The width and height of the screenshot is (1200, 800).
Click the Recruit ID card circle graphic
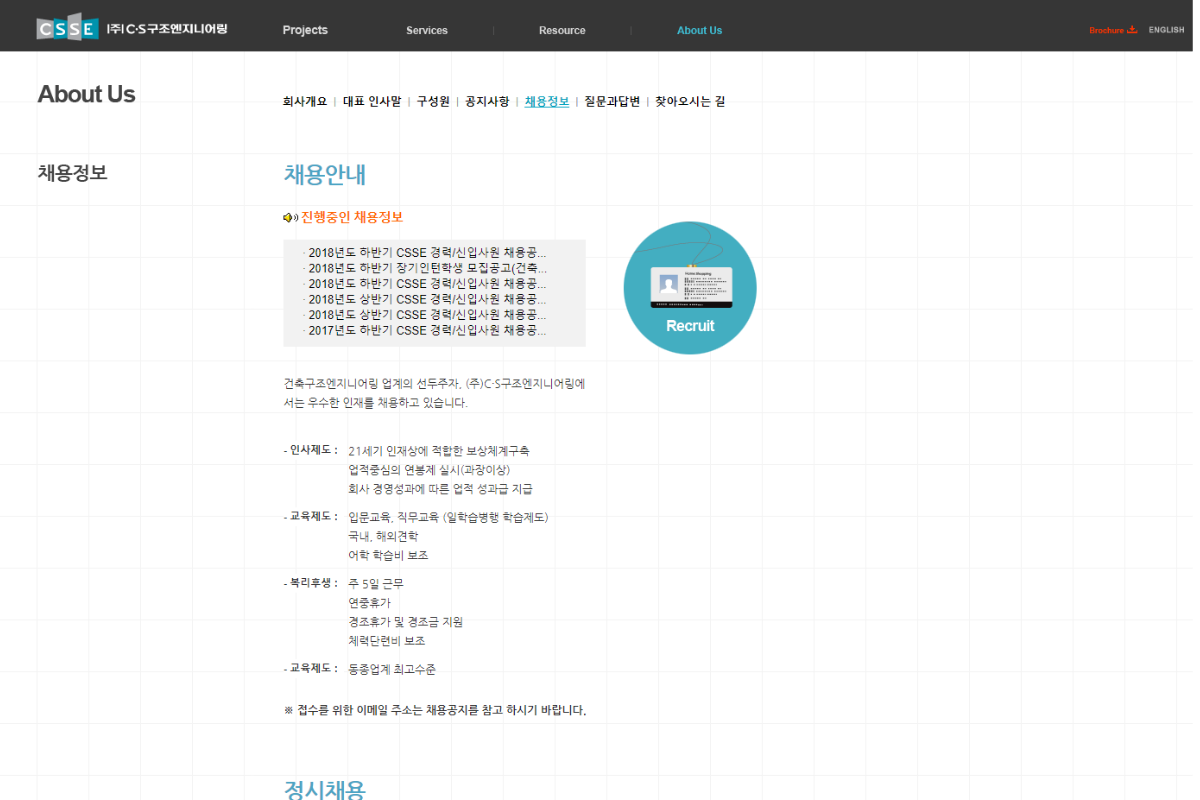tap(690, 288)
